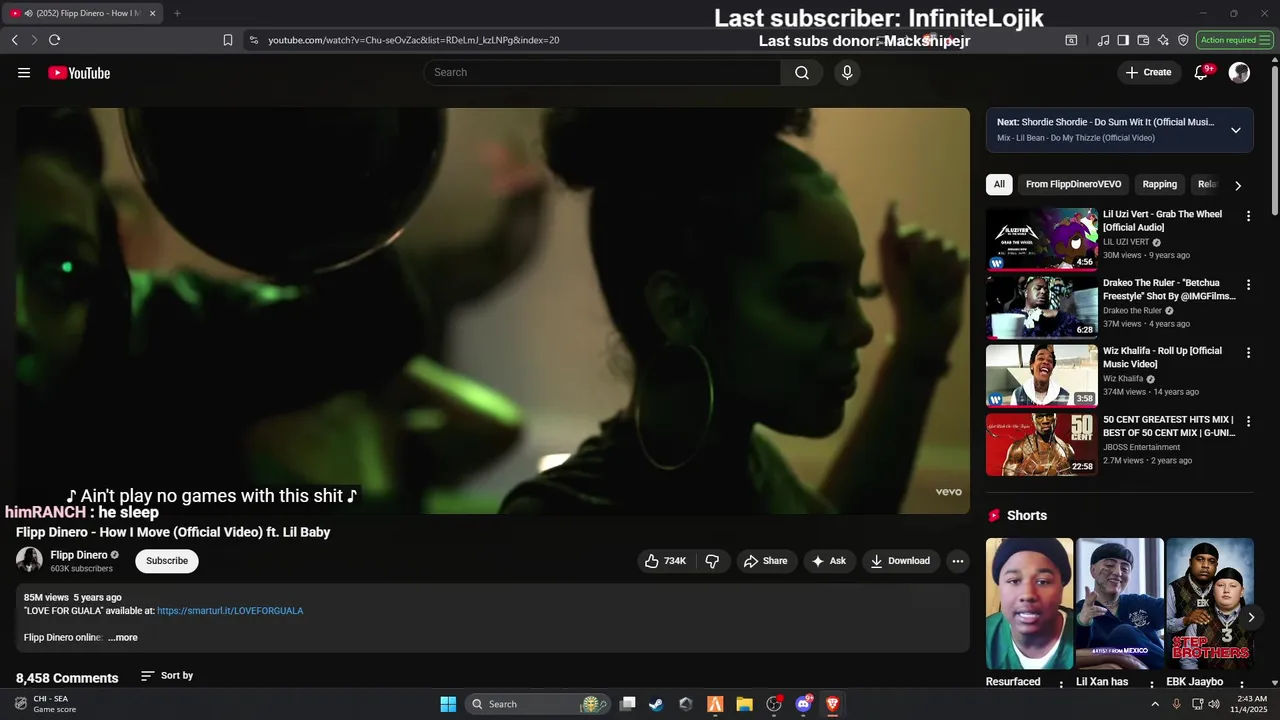Show more Shorts with right arrow
The image size is (1280, 720).
pyautogui.click(x=1251, y=617)
